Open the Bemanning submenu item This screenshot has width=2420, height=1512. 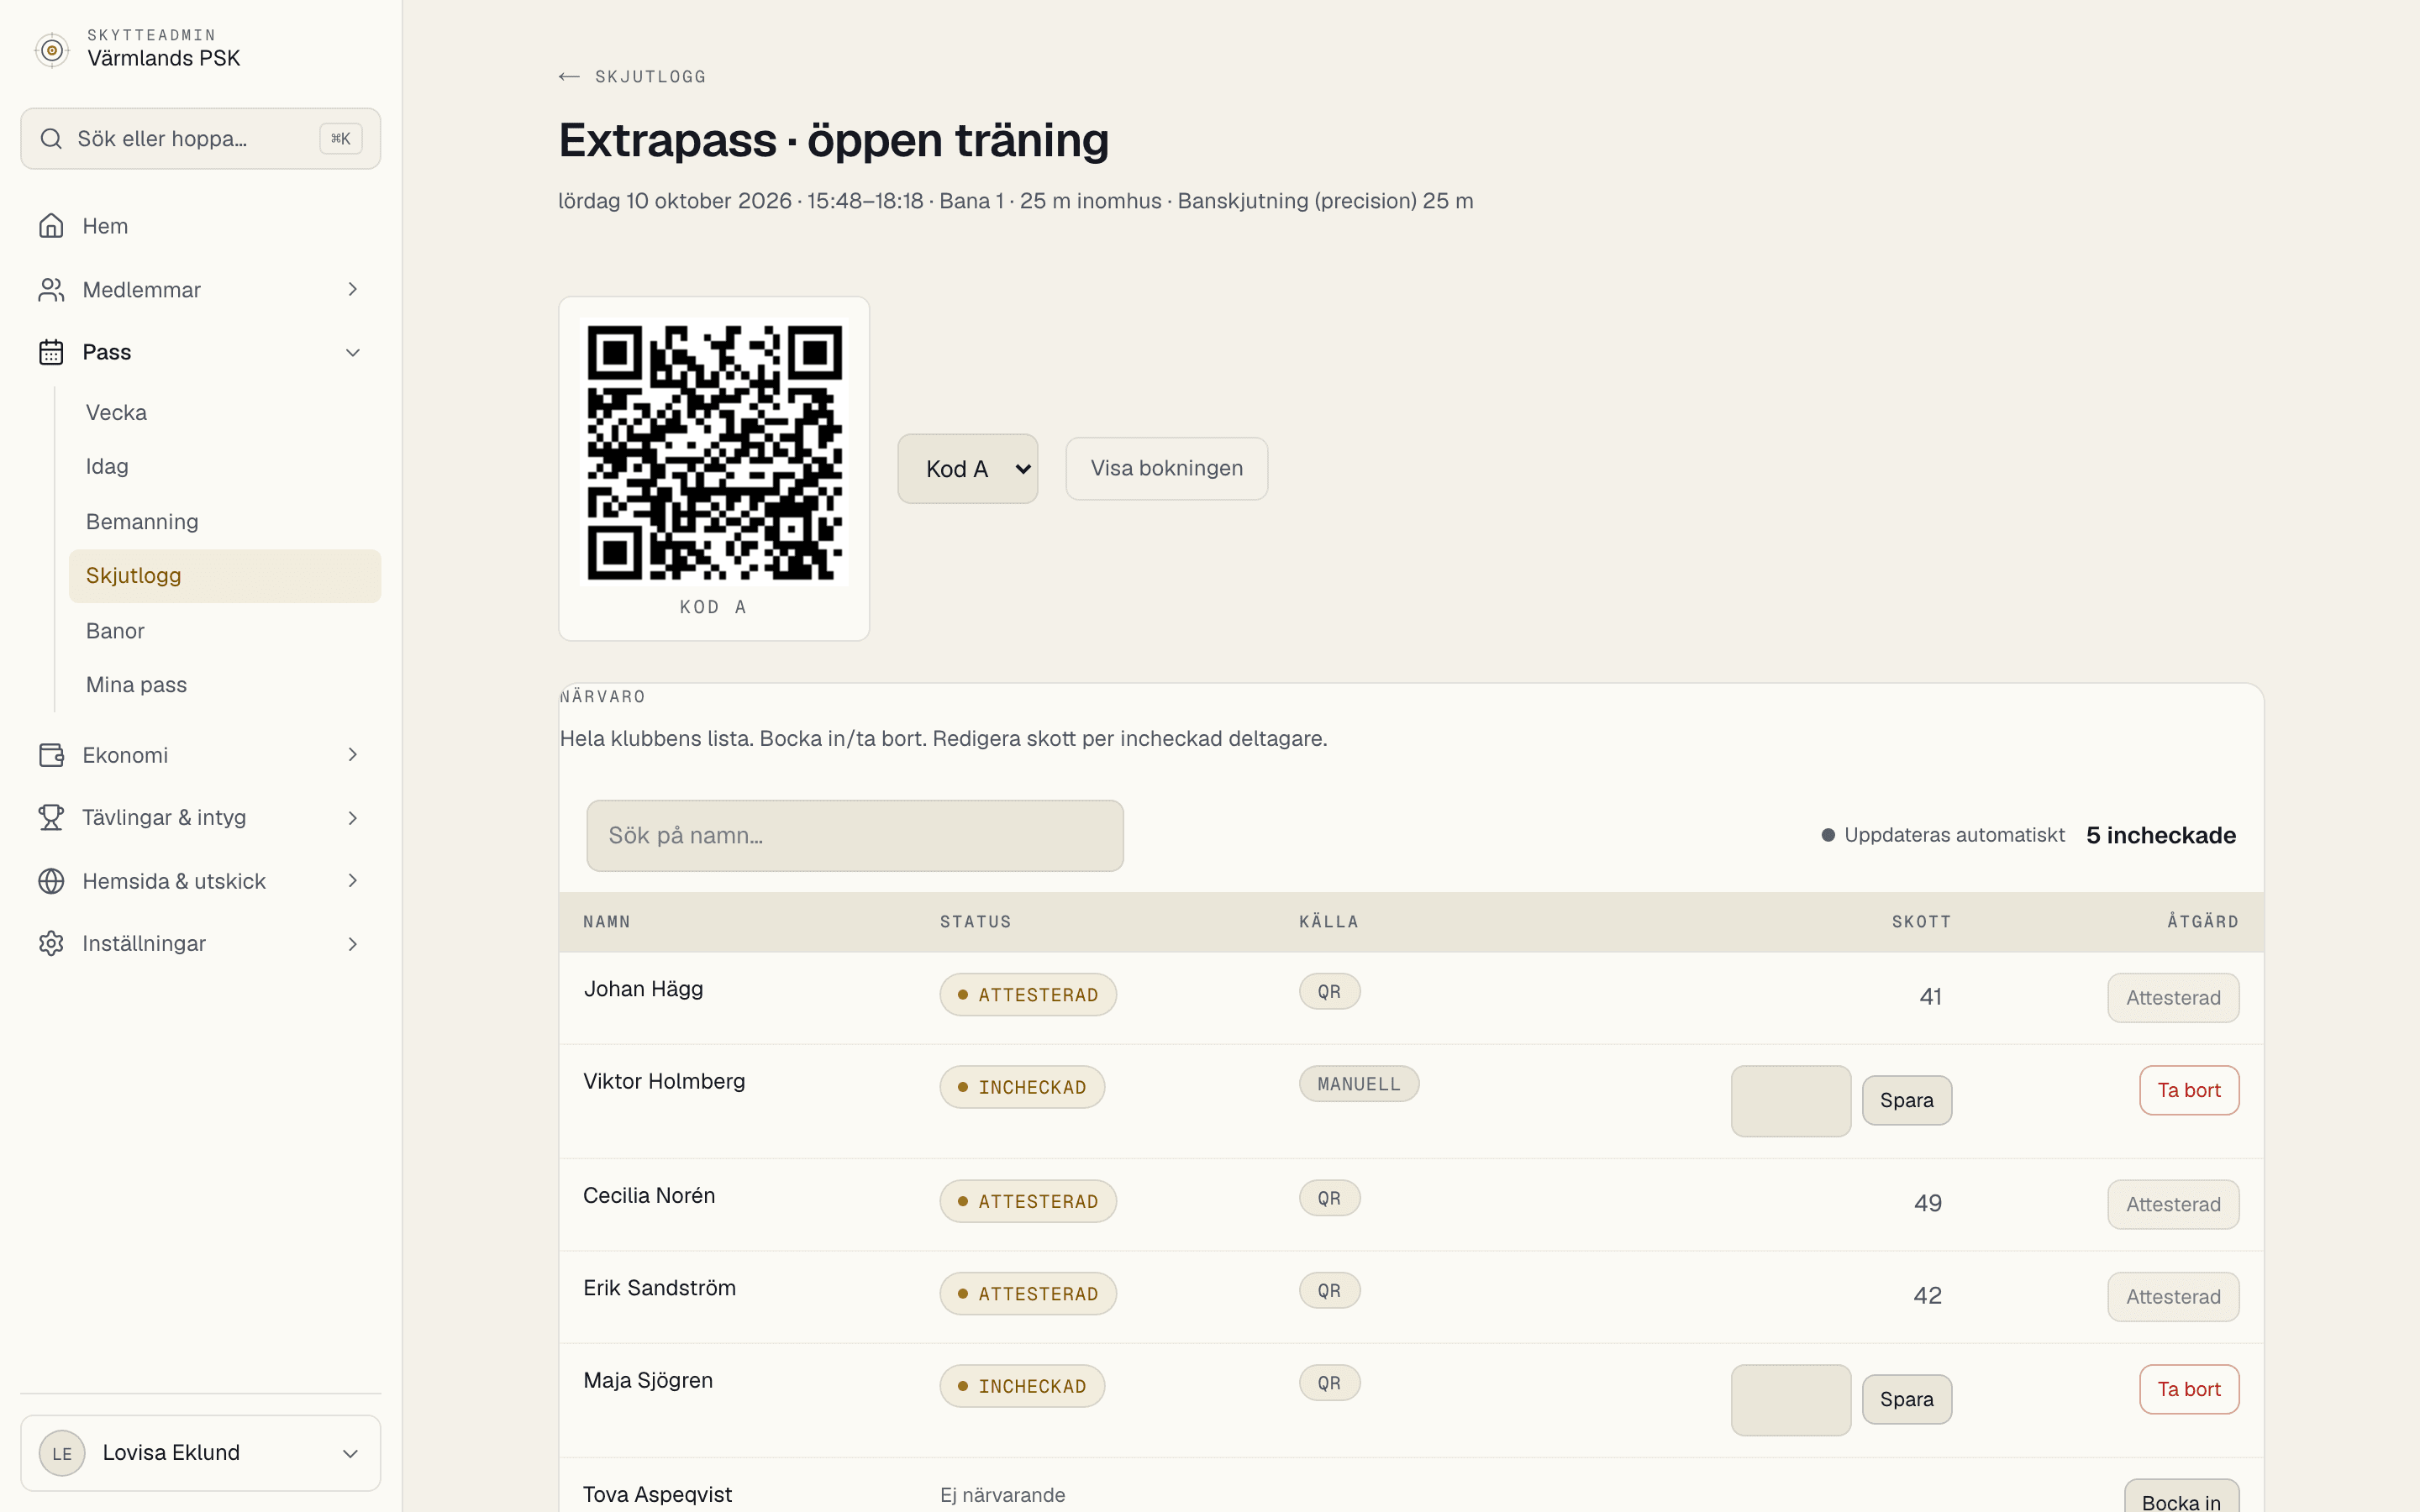(224, 522)
